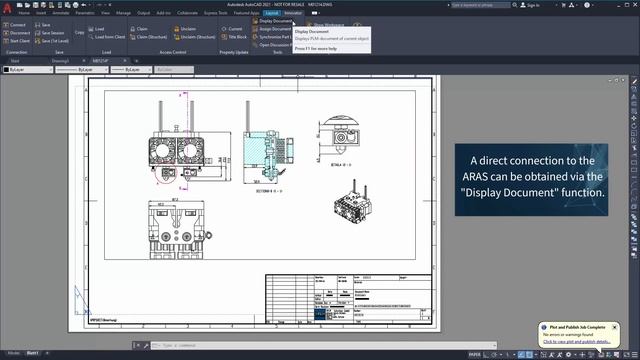This screenshot has width=640, height=360.
Task: Switch to the Start file tab
Action: tap(15, 61)
